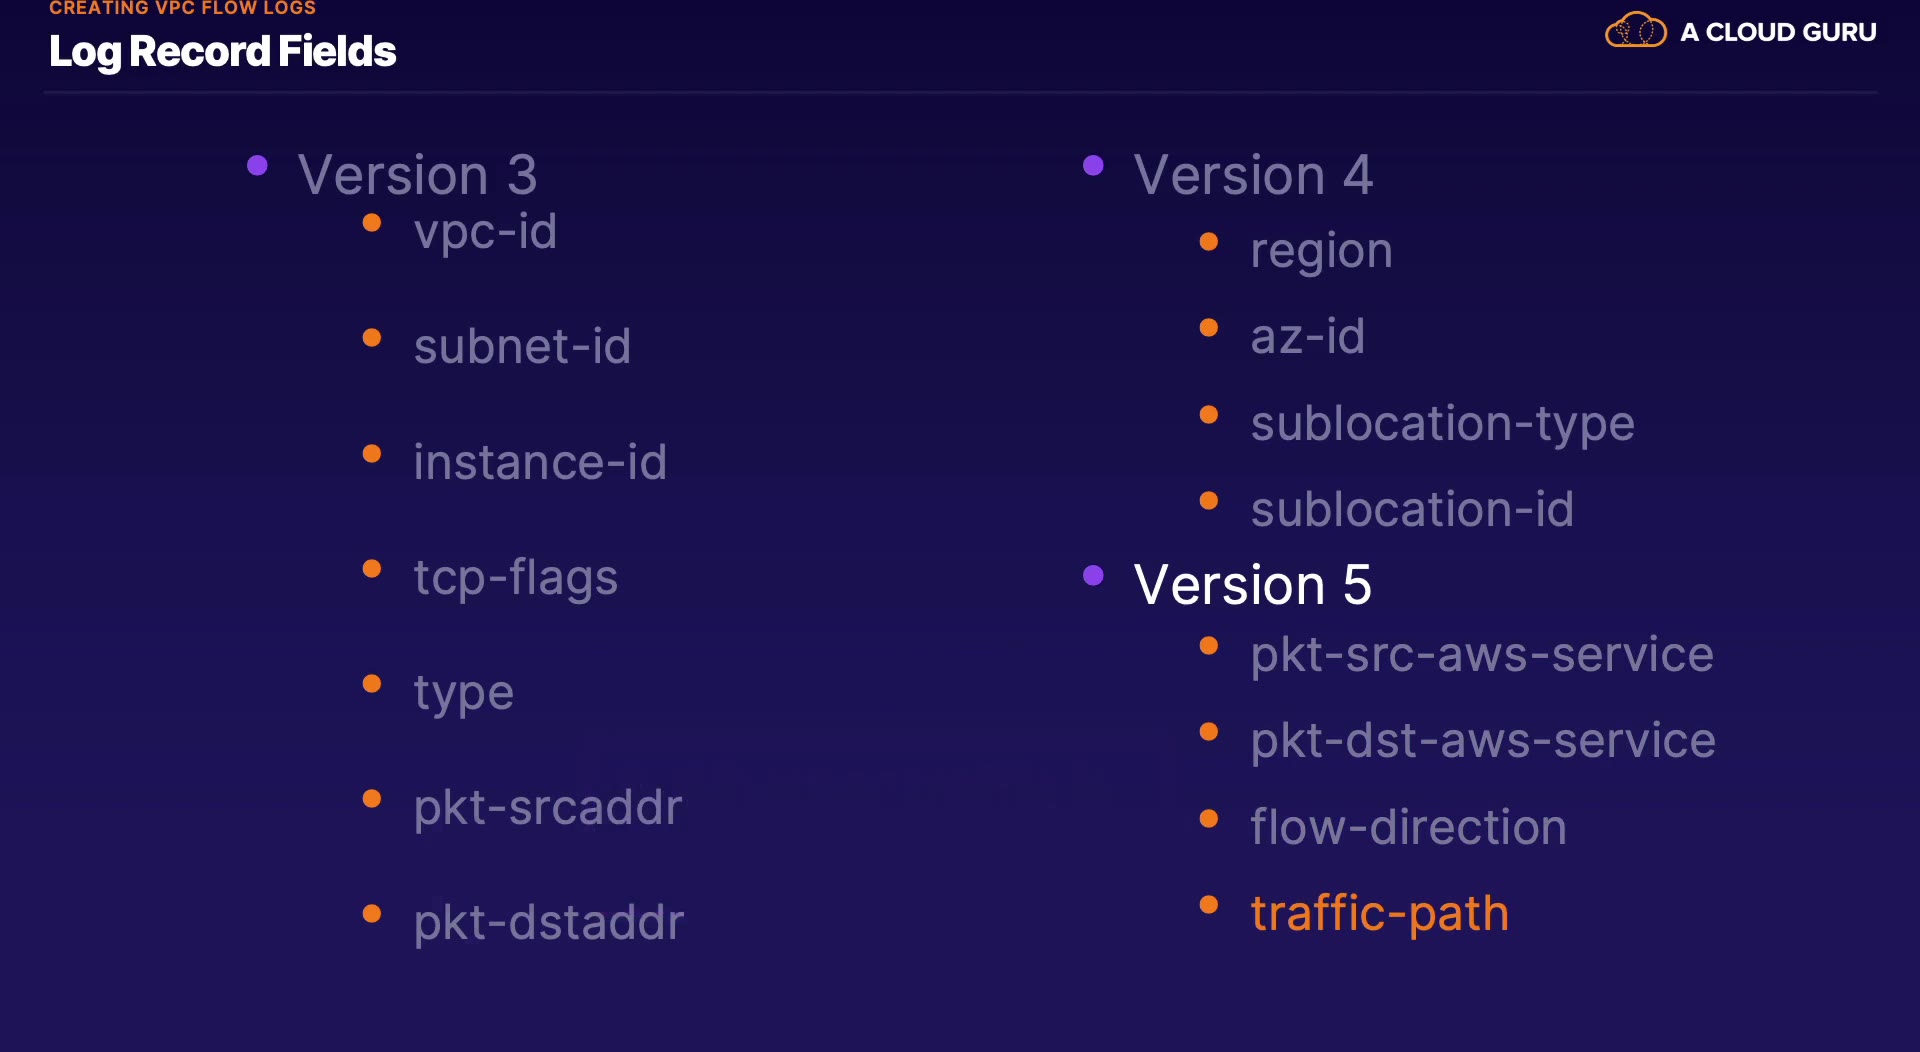Click the sublocation-type field entry
Image resolution: width=1920 pixels, height=1052 pixels.
pos(1442,424)
